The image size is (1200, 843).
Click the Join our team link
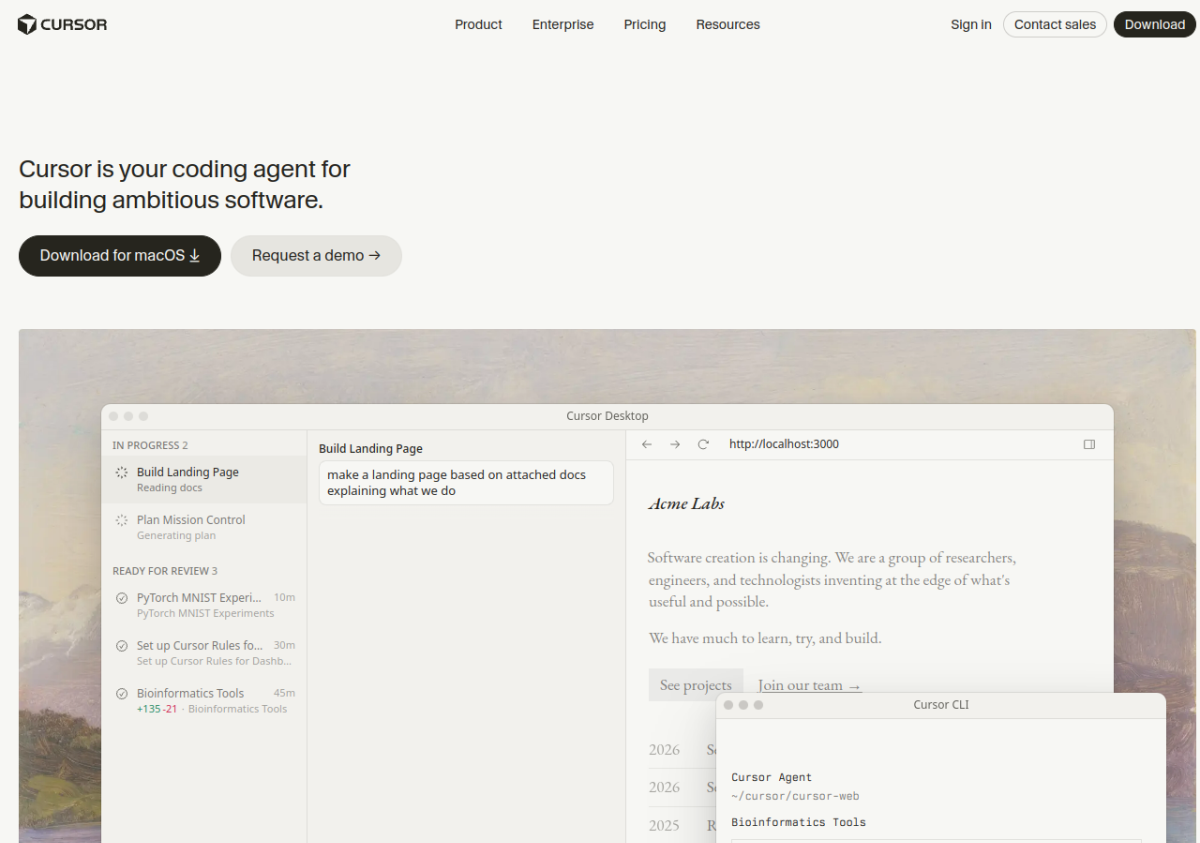(809, 685)
